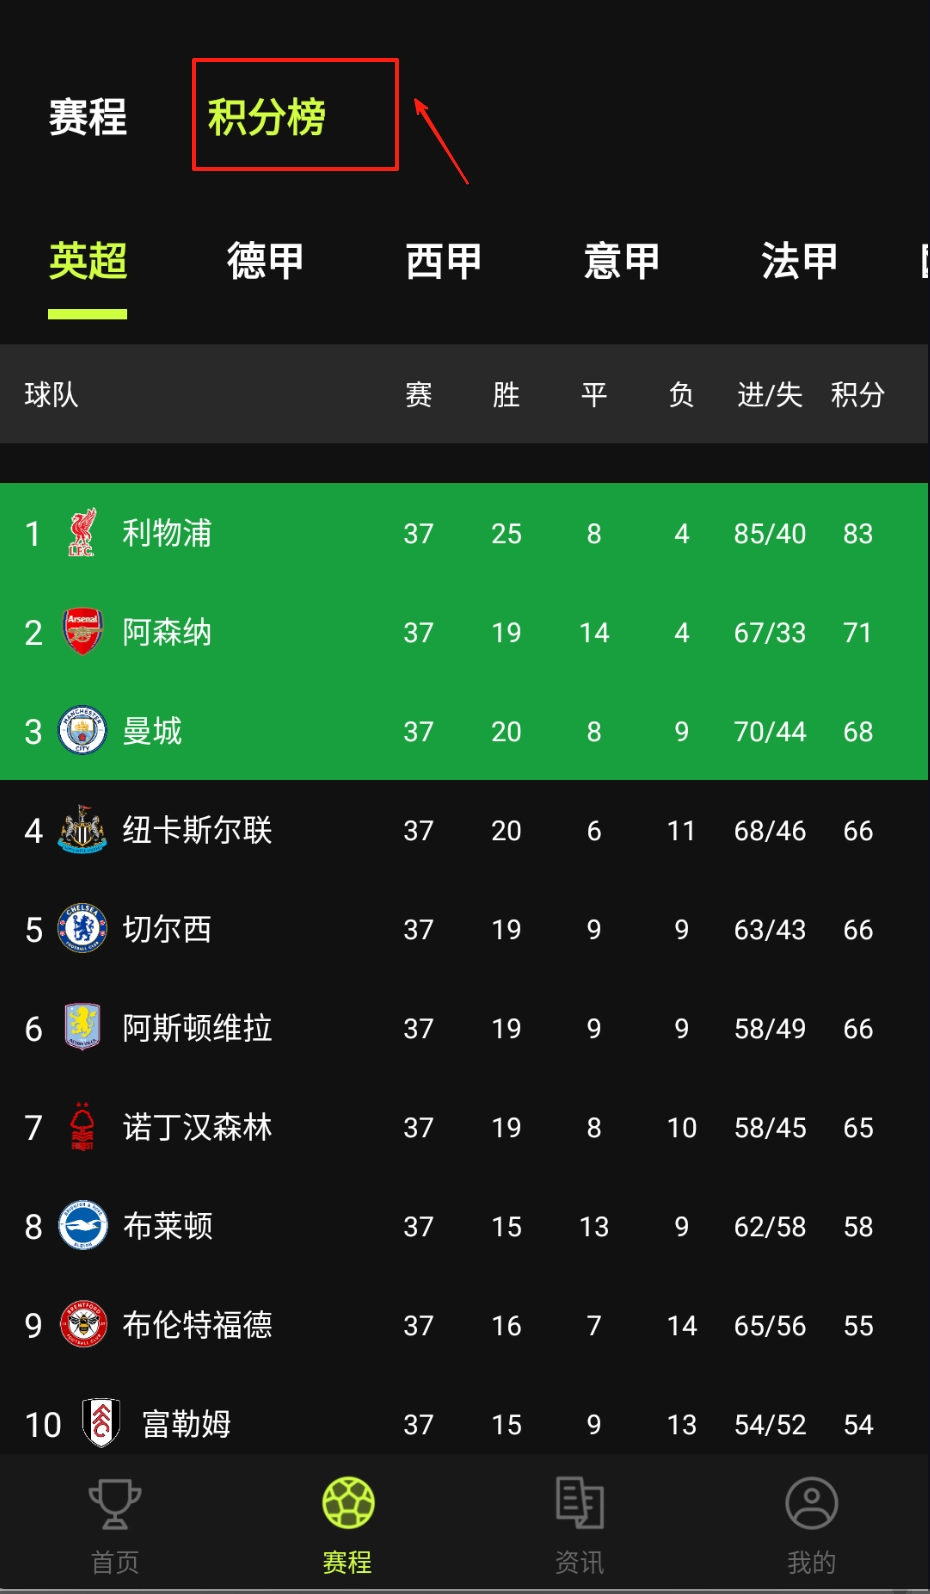This screenshot has height=1594, width=930.
Task: Open the 意甲 league tab
Action: pos(621,261)
